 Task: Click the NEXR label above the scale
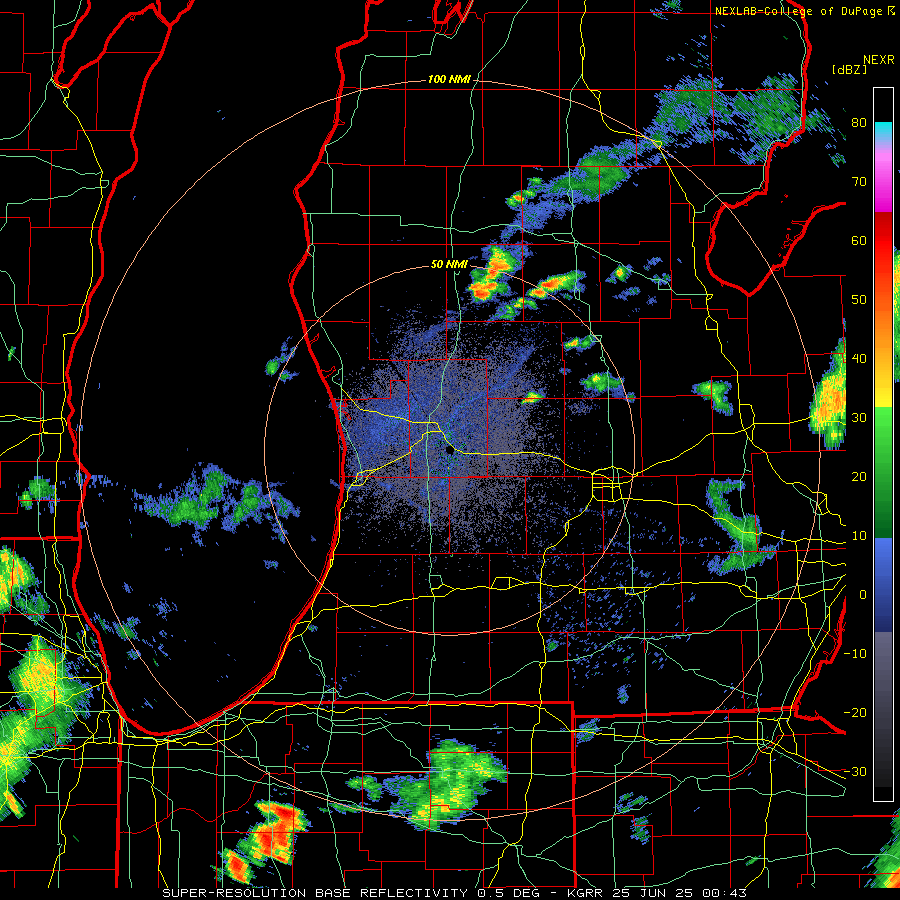click(x=879, y=60)
